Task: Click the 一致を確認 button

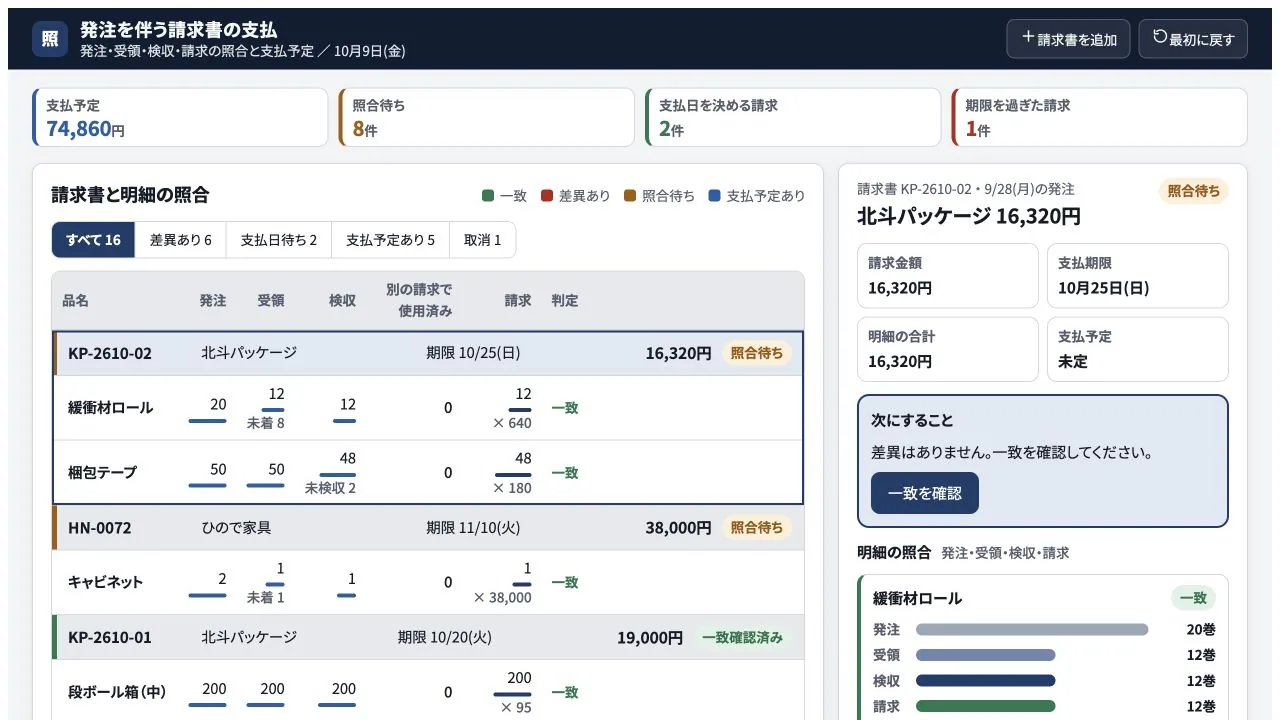Action: point(925,493)
